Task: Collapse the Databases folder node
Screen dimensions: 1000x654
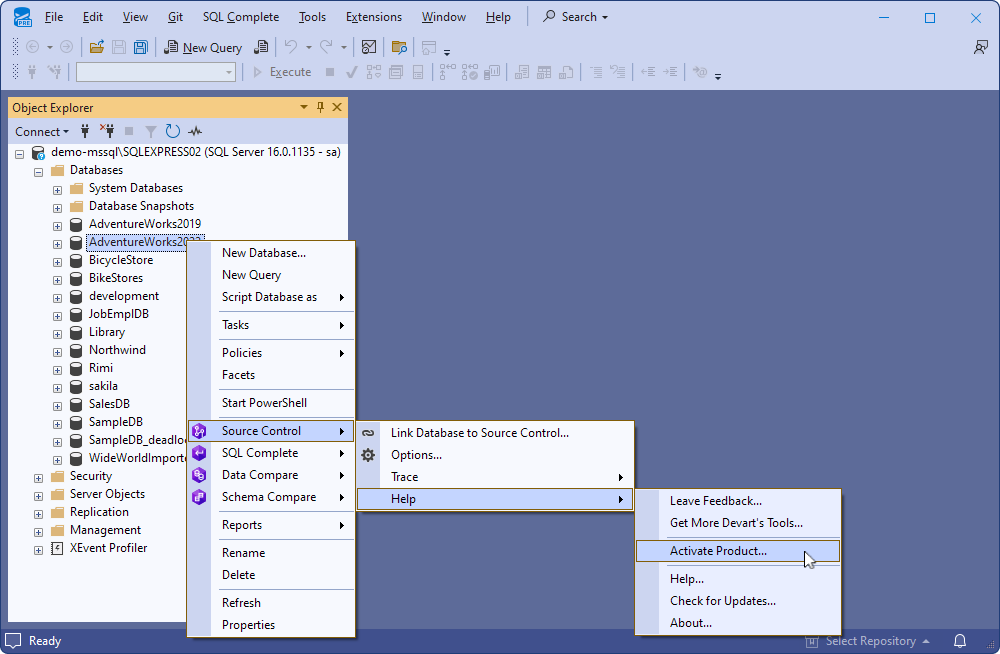Action: 38,172
